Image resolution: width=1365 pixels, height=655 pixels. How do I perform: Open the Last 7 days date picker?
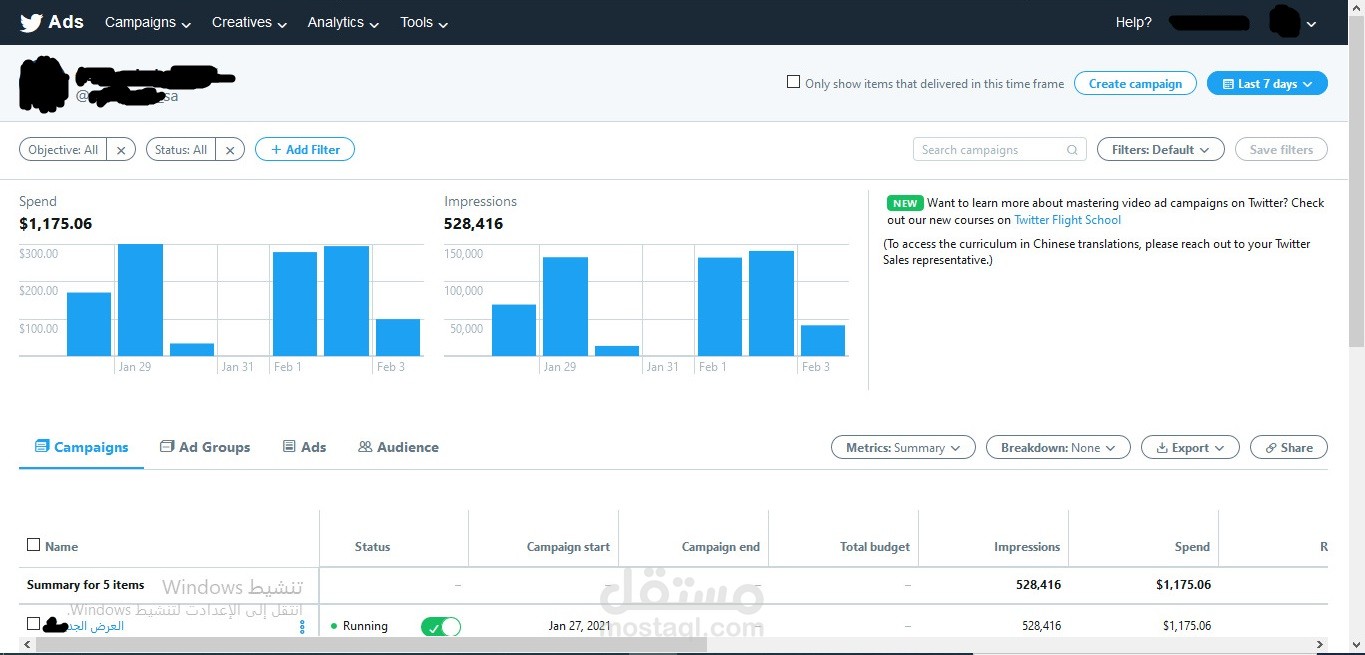[1267, 83]
